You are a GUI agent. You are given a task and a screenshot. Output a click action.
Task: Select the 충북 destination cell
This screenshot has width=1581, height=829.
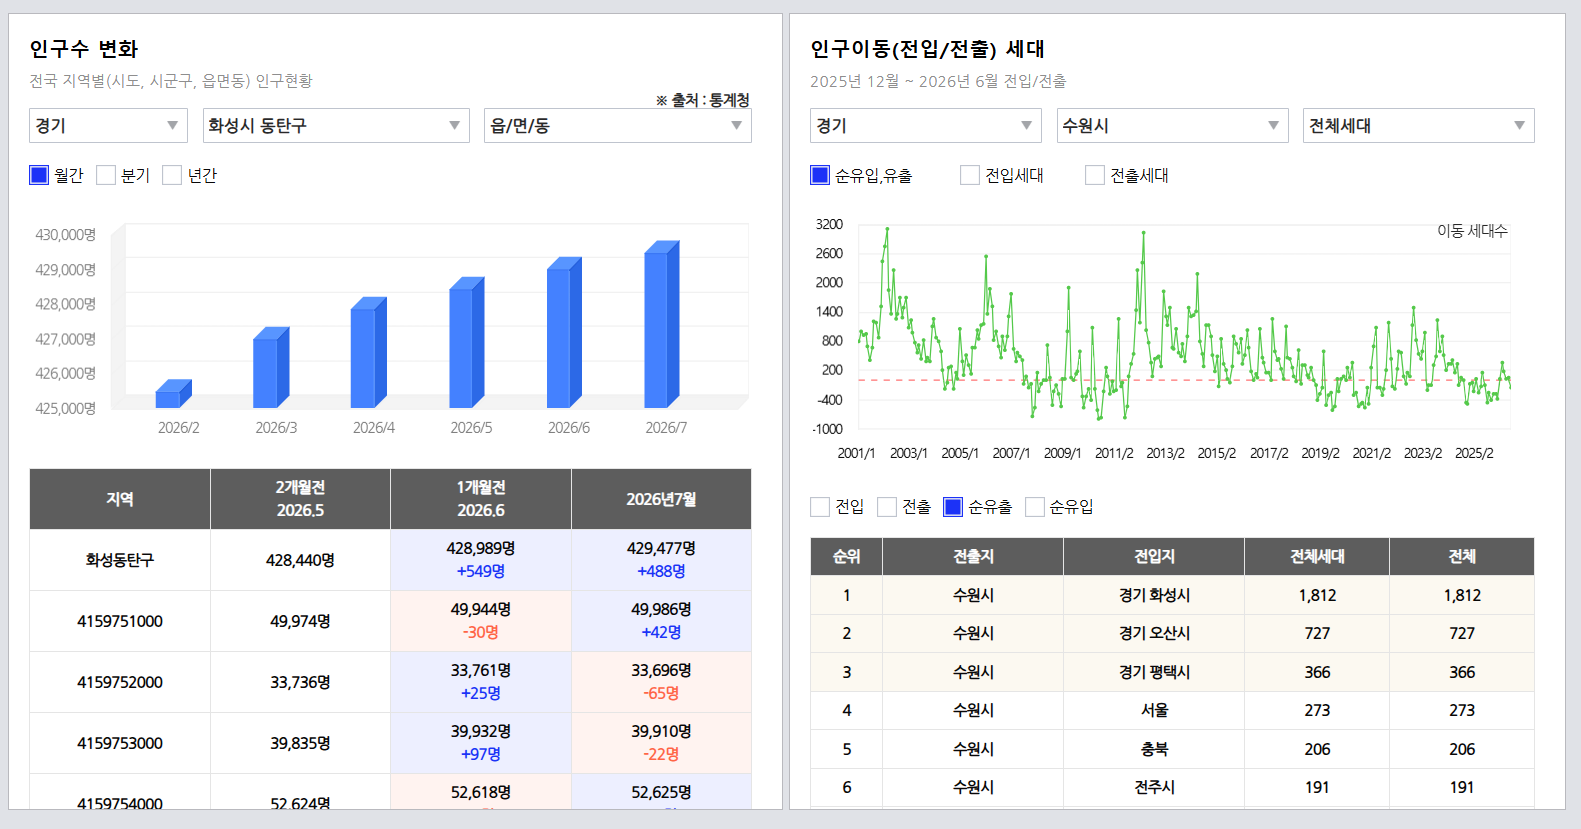[x=1154, y=749]
